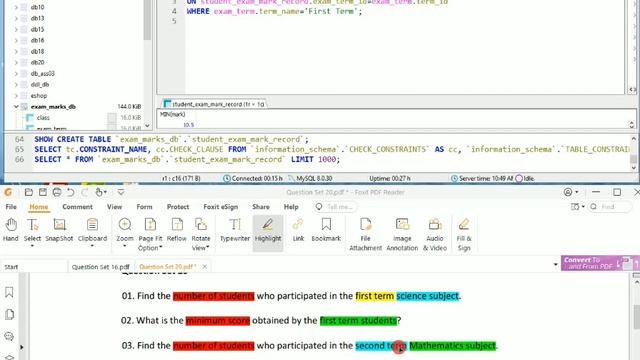Expand the db16 database node
This screenshot has height=360, width=640.
(x=16, y=40)
